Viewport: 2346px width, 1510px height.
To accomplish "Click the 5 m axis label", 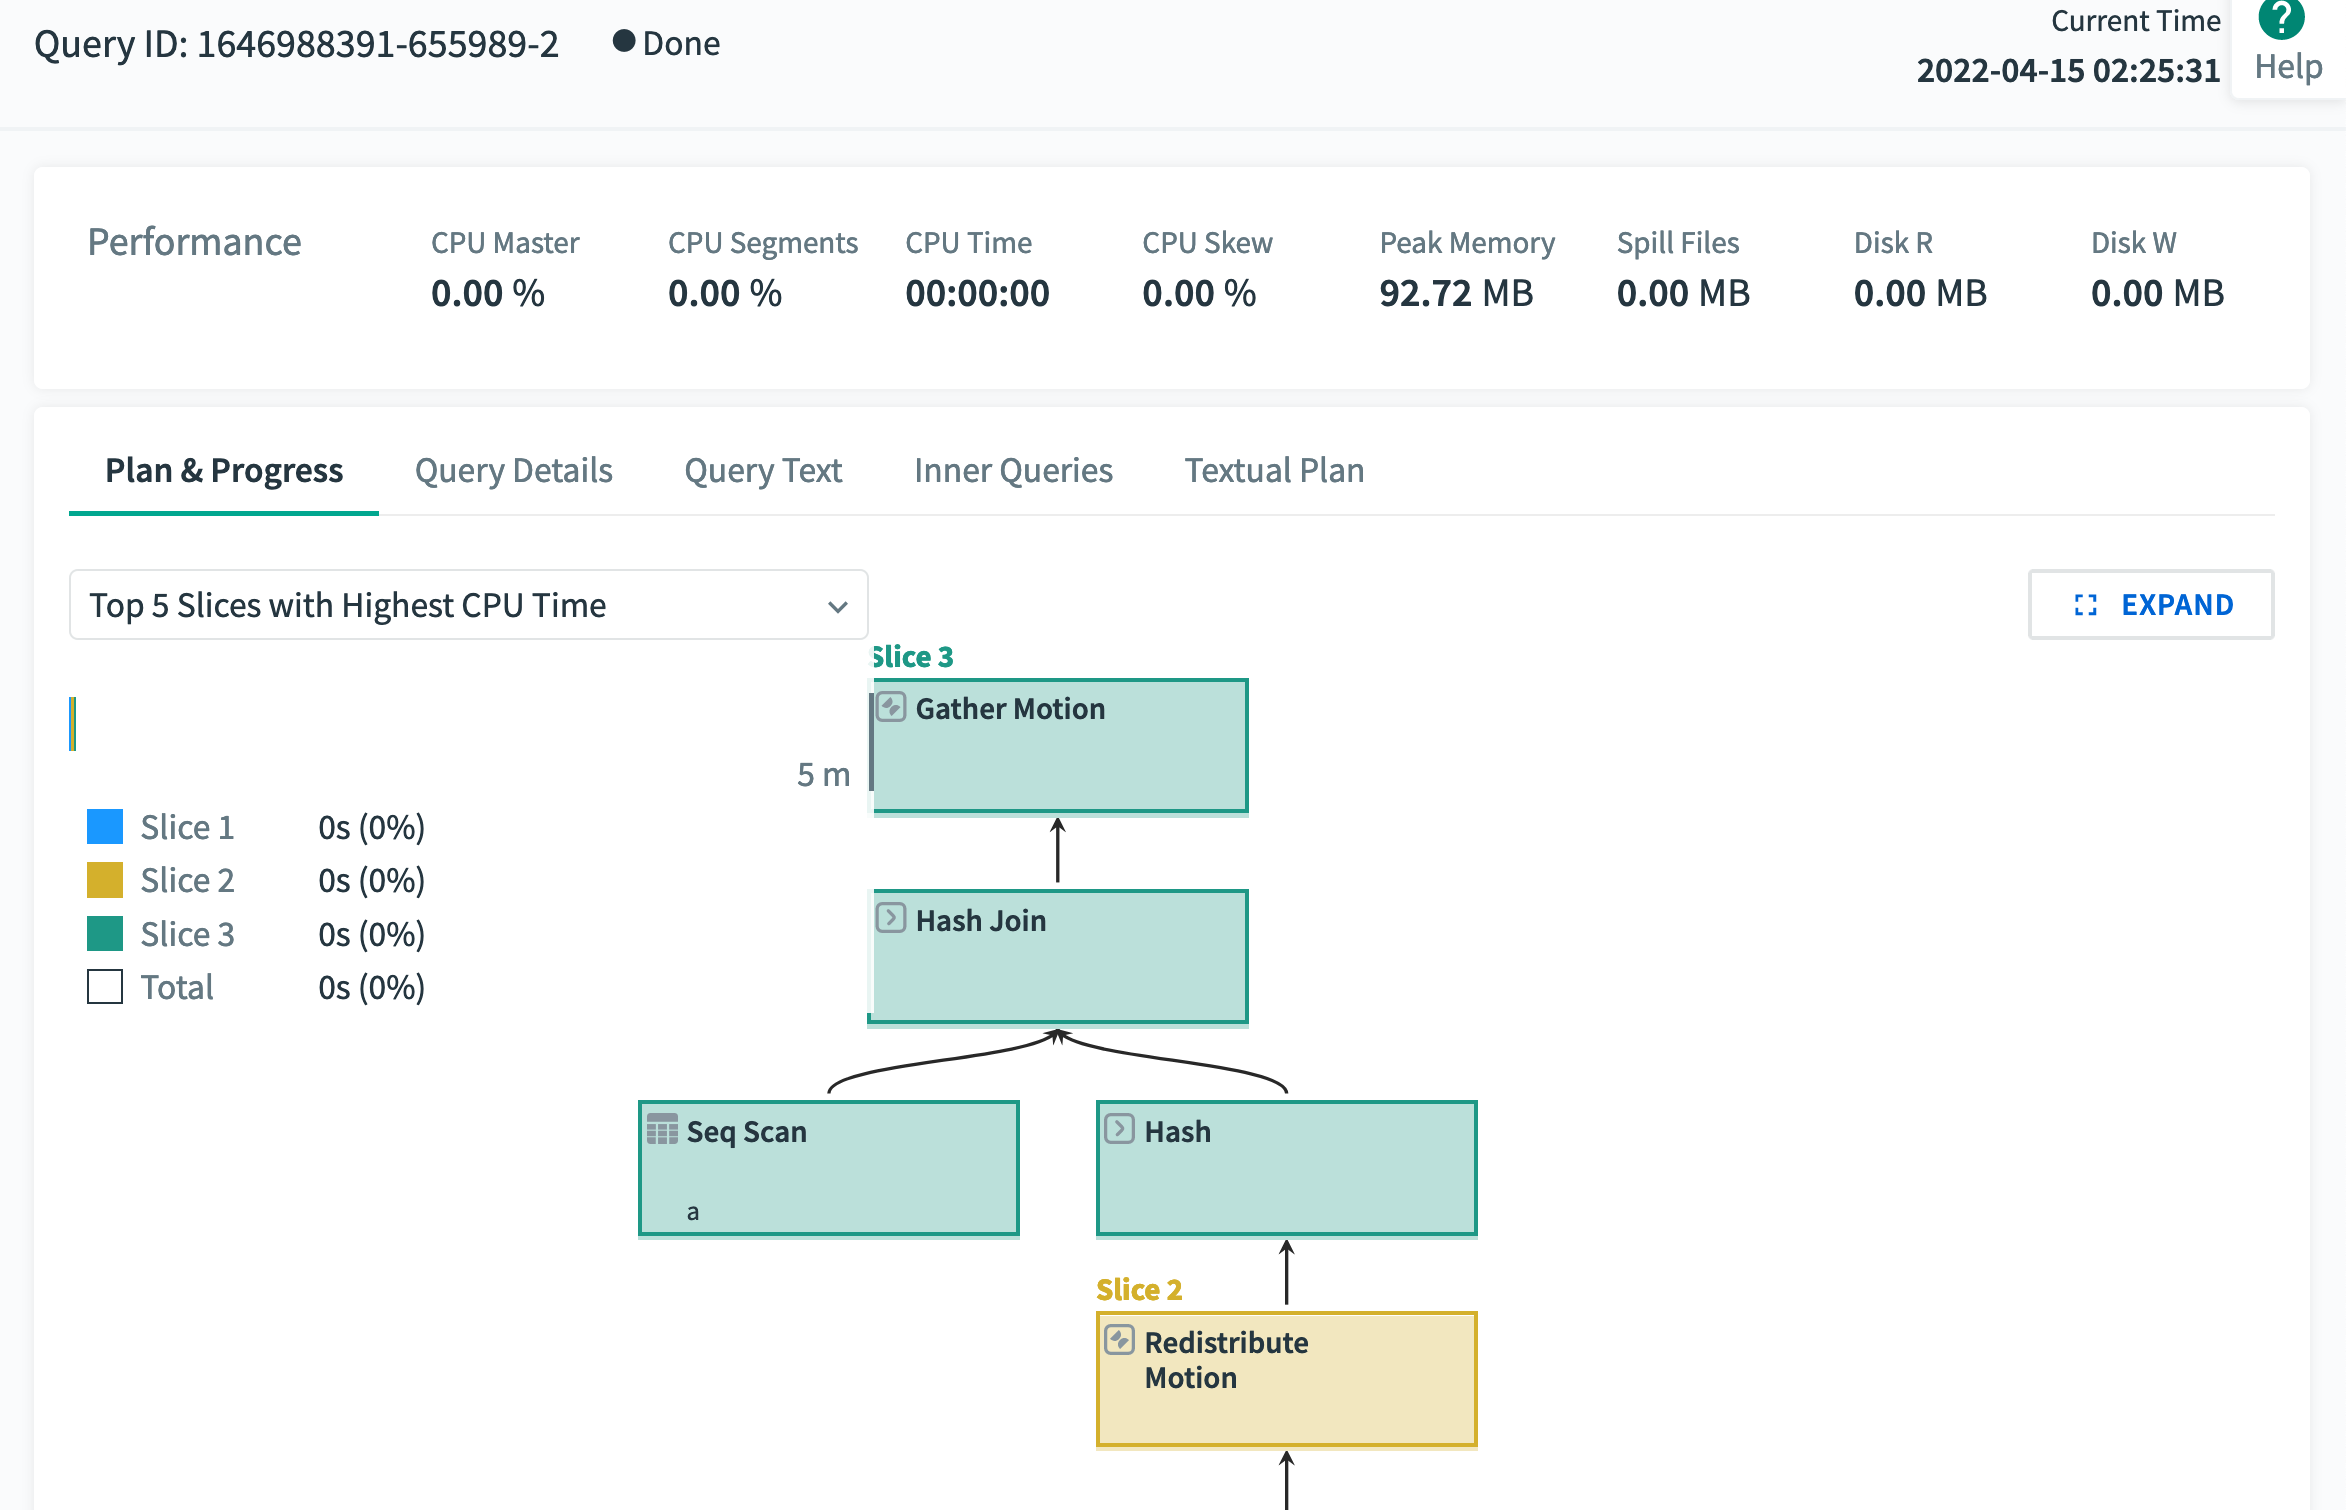I will click(824, 774).
